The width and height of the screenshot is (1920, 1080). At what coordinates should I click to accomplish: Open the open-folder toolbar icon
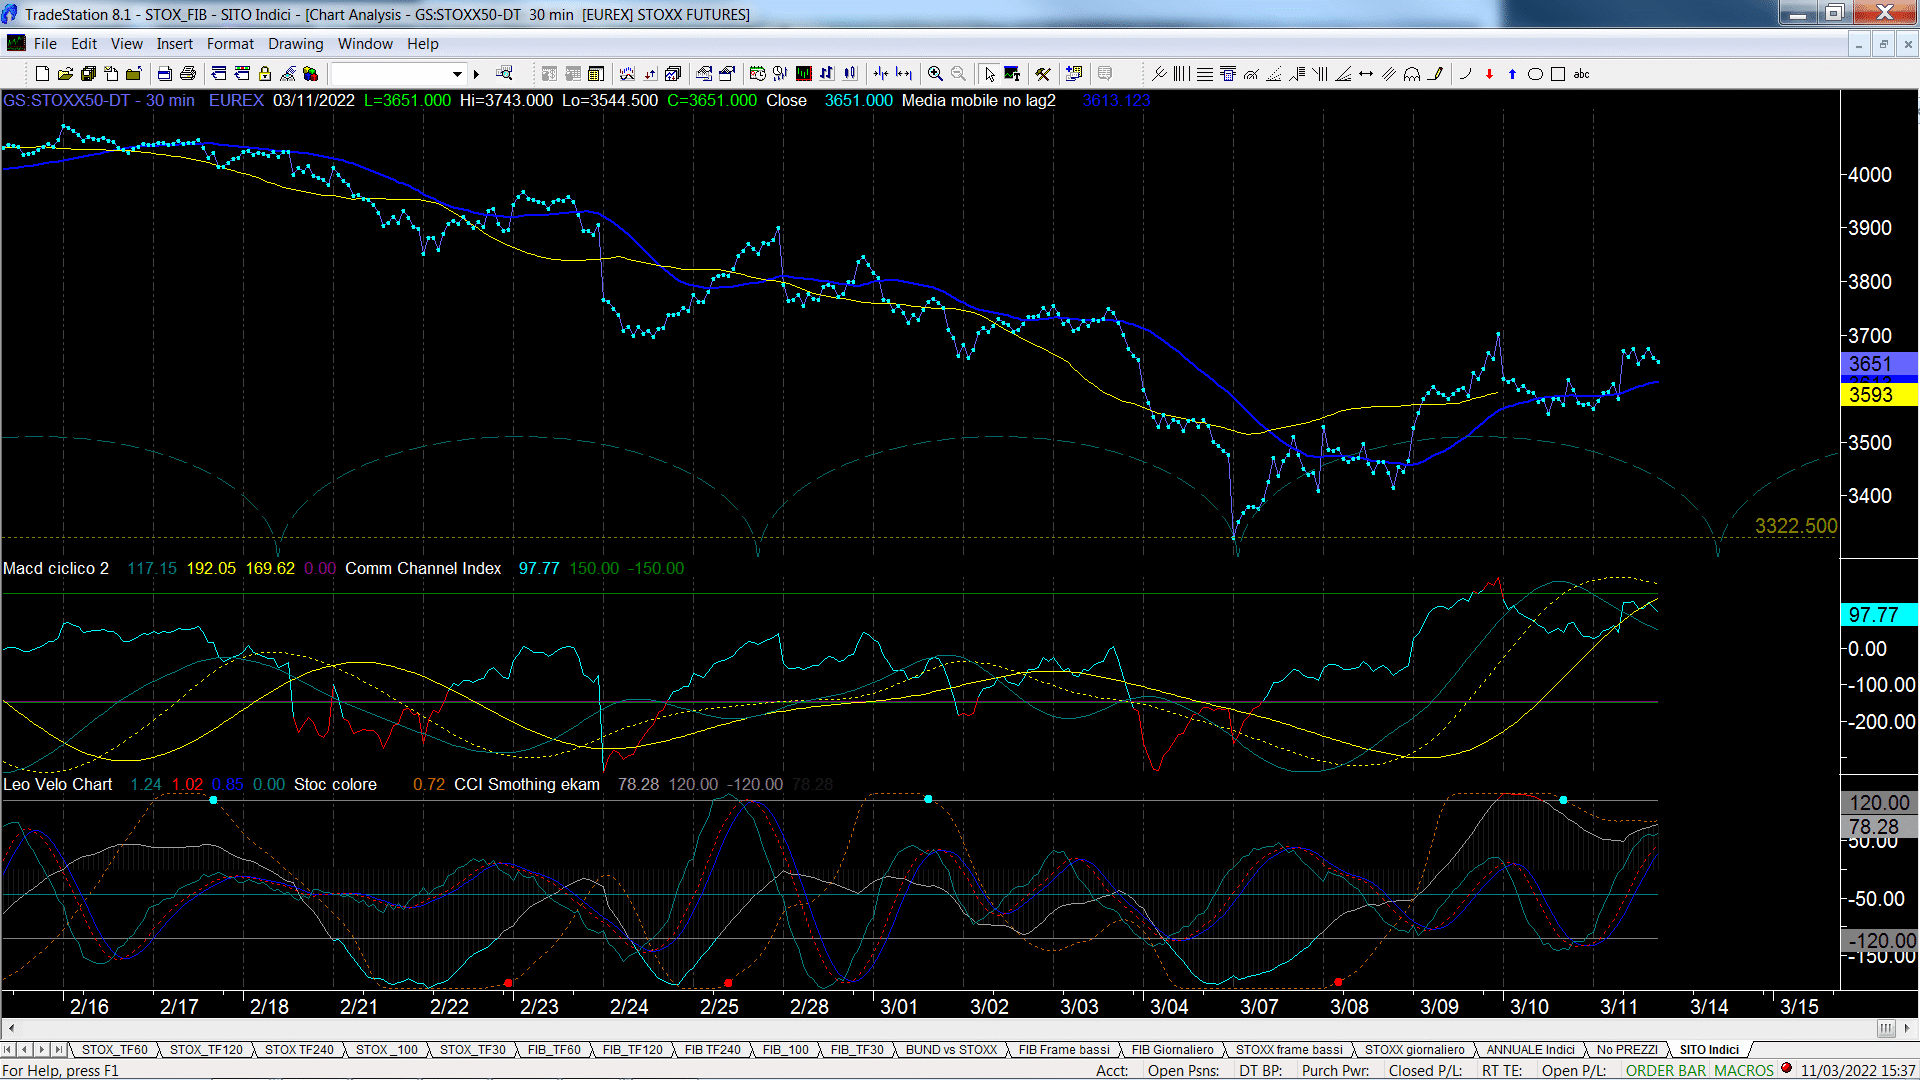click(x=65, y=74)
